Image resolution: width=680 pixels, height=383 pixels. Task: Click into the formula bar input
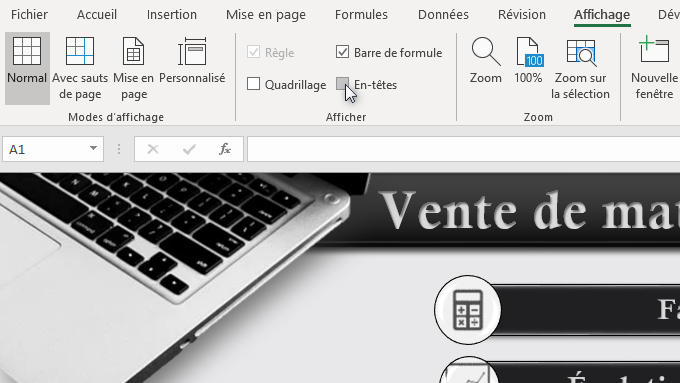pyautogui.click(x=463, y=149)
